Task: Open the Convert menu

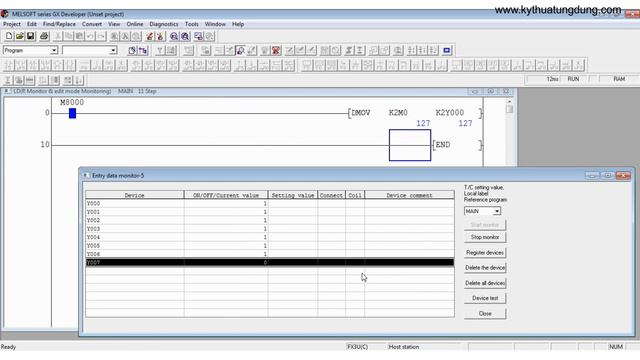Action: (x=92, y=24)
